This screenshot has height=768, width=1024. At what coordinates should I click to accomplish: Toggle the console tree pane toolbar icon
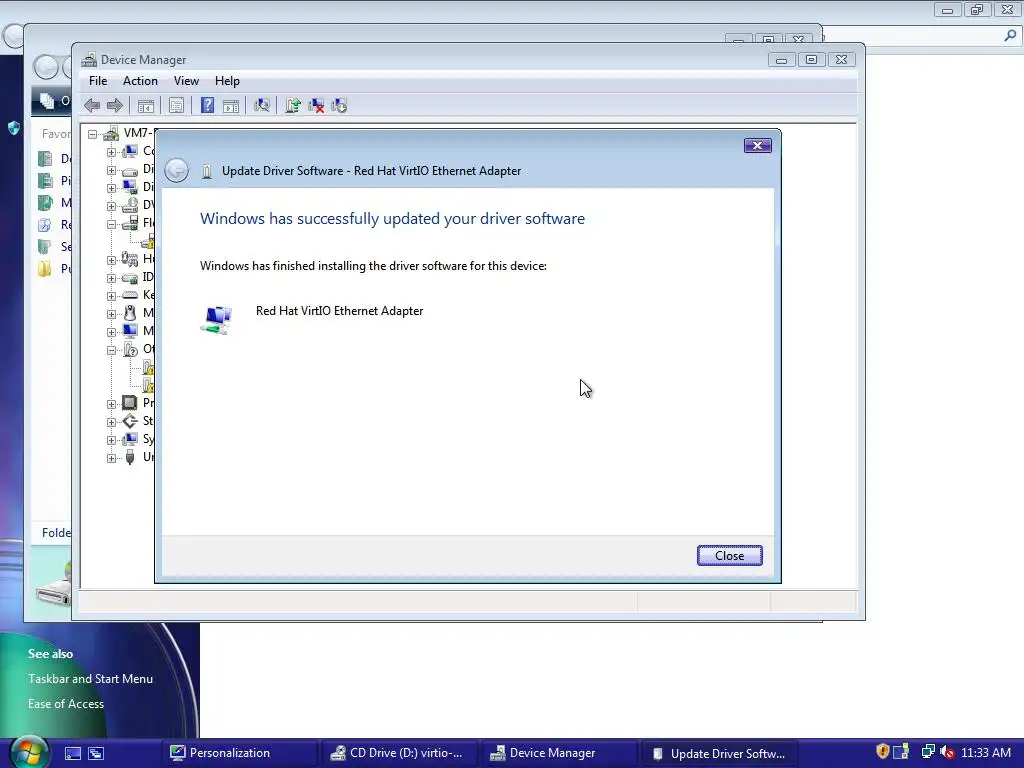click(146, 106)
